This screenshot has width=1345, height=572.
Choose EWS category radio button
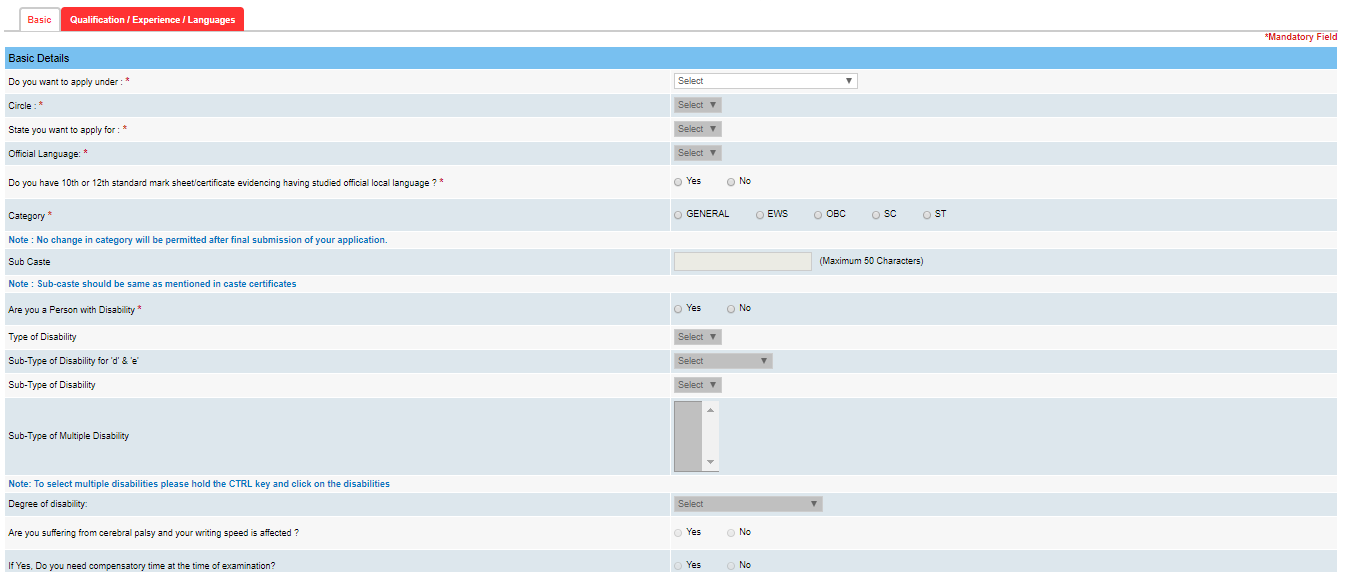pyautogui.click(x=760, y=215)
